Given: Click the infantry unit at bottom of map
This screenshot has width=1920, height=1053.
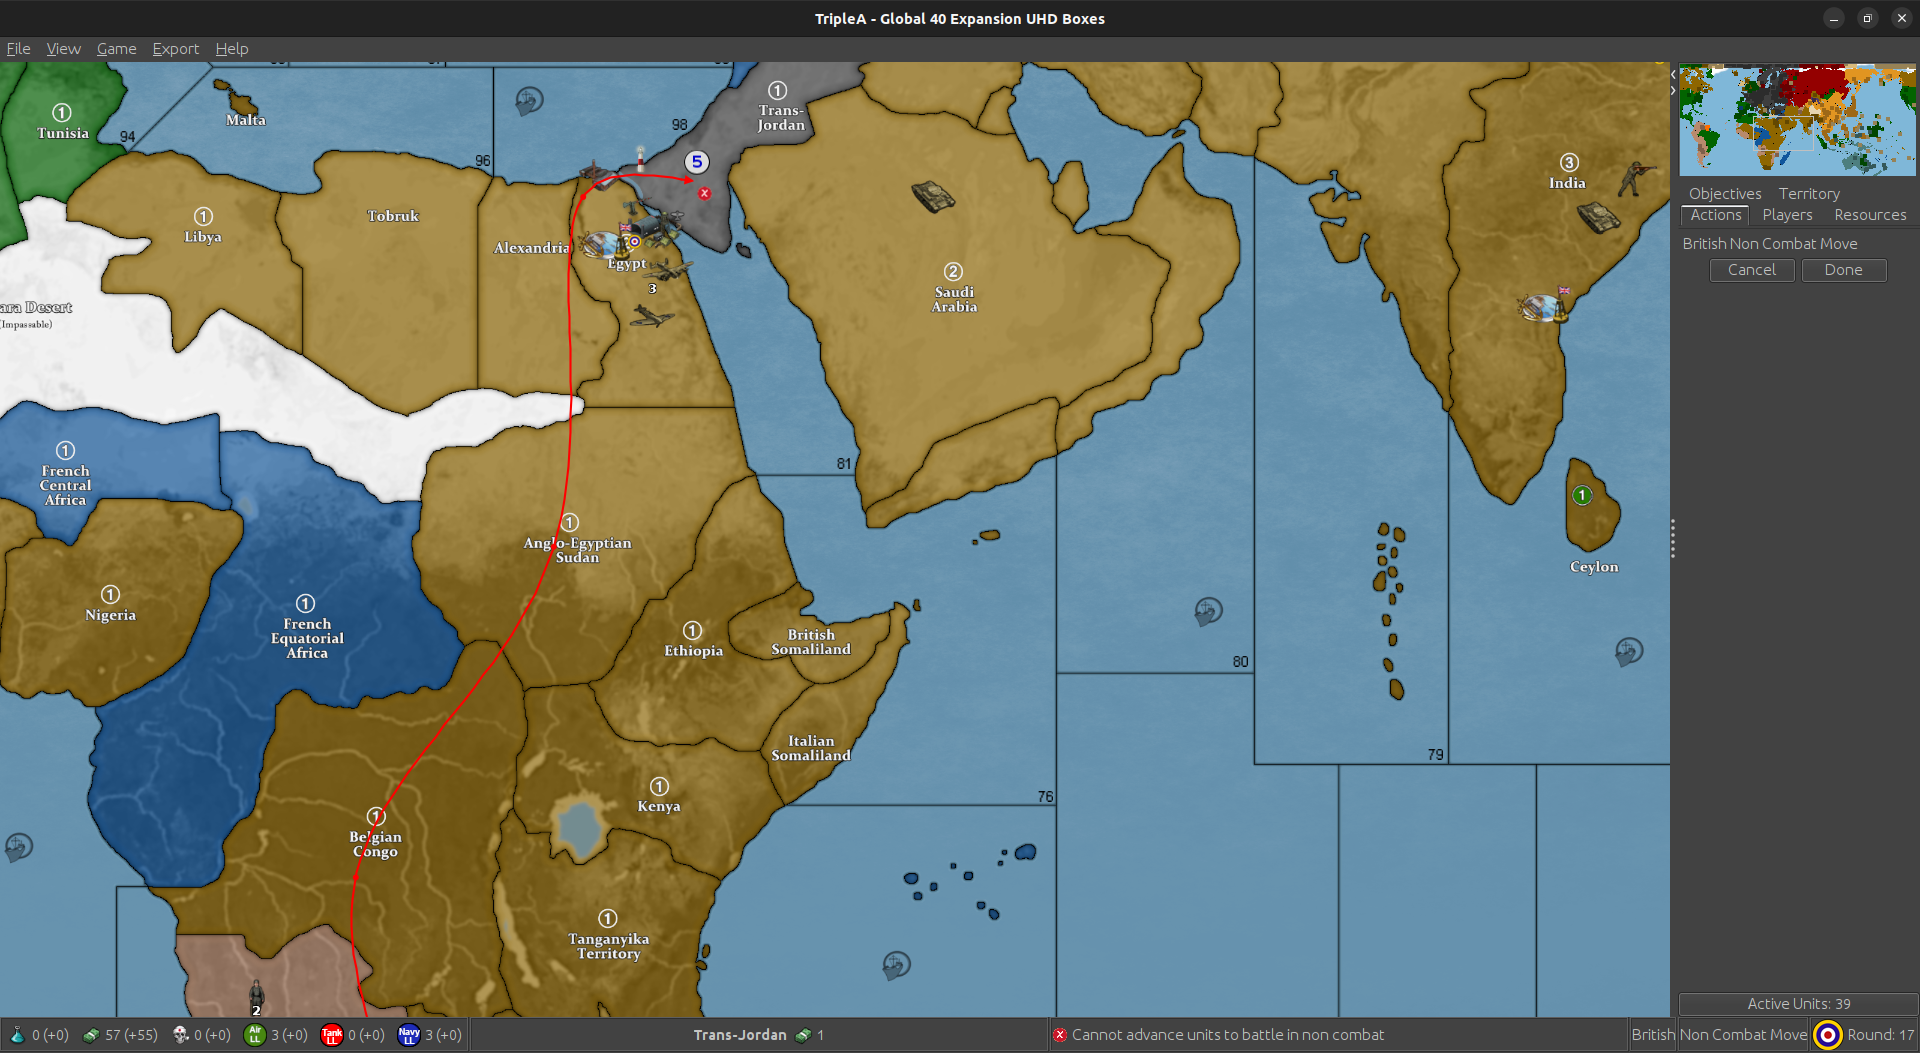Looking at the screenshot, I should (257, 994).
